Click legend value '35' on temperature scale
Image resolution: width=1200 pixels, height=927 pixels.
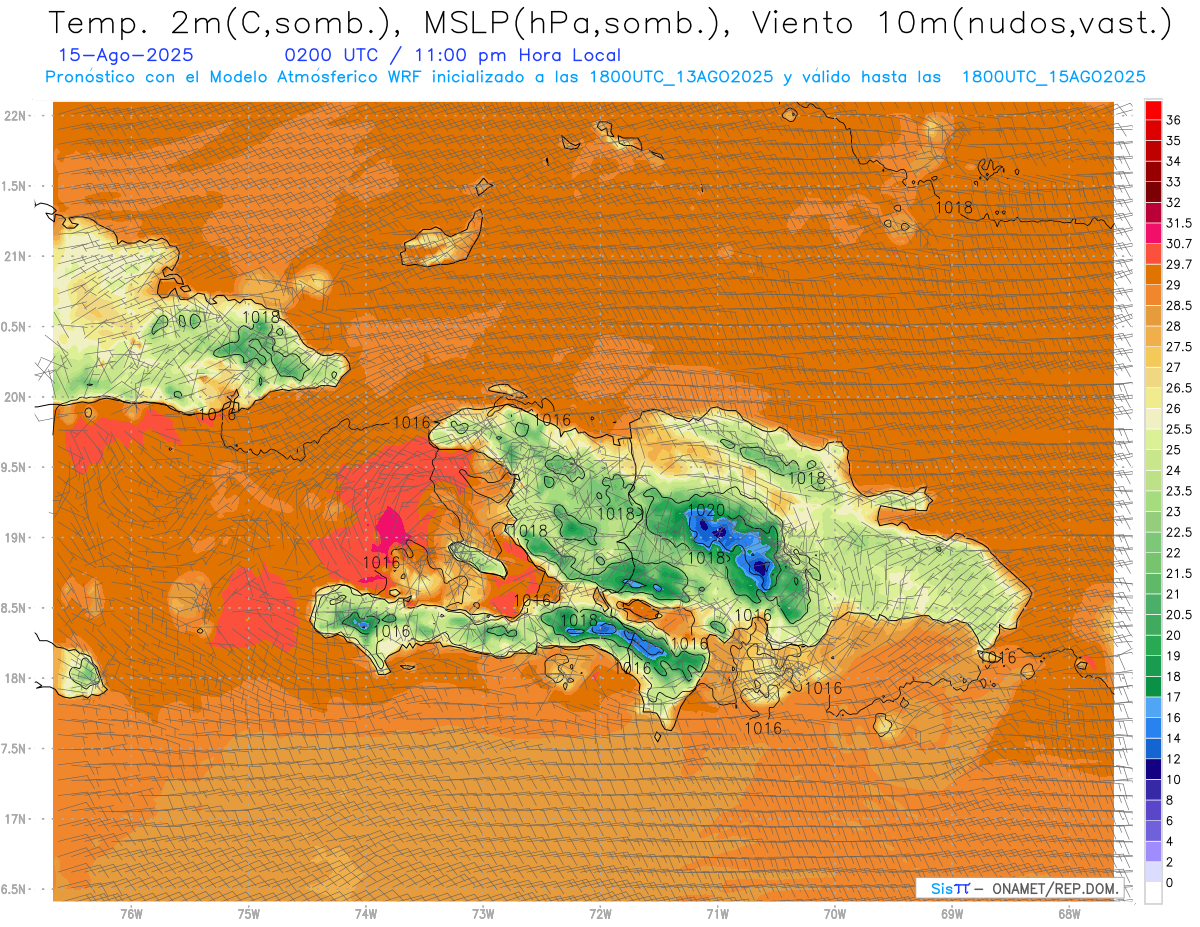[x=1174, y=141]
